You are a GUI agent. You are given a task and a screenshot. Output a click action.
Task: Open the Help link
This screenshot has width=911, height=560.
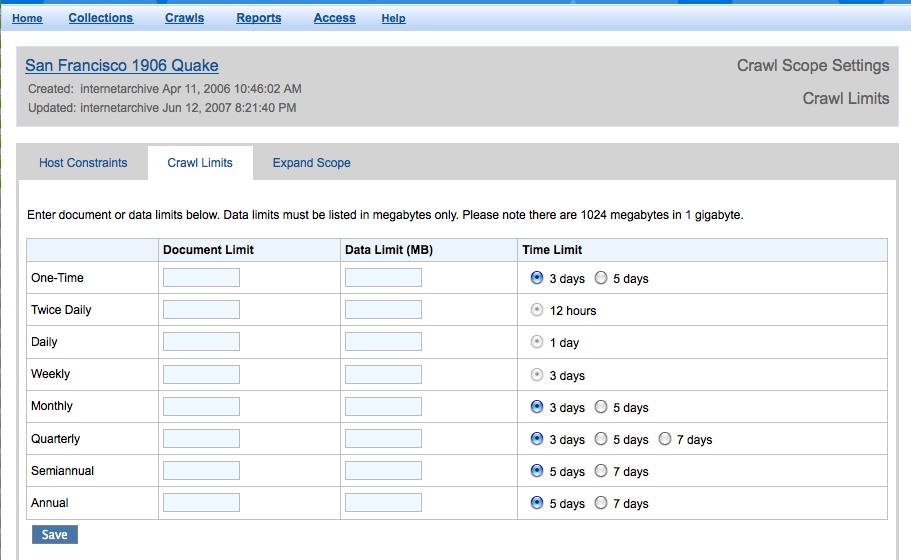[393, 18]
